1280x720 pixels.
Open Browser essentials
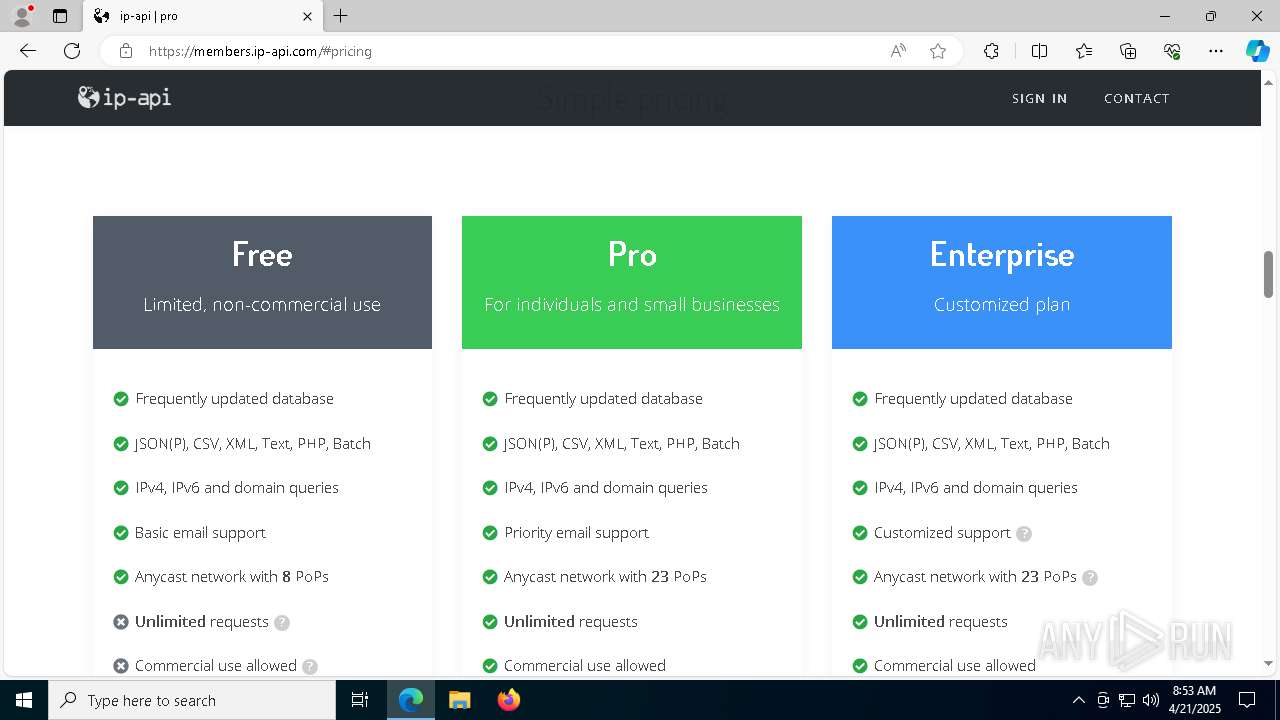click(1172, 51)
